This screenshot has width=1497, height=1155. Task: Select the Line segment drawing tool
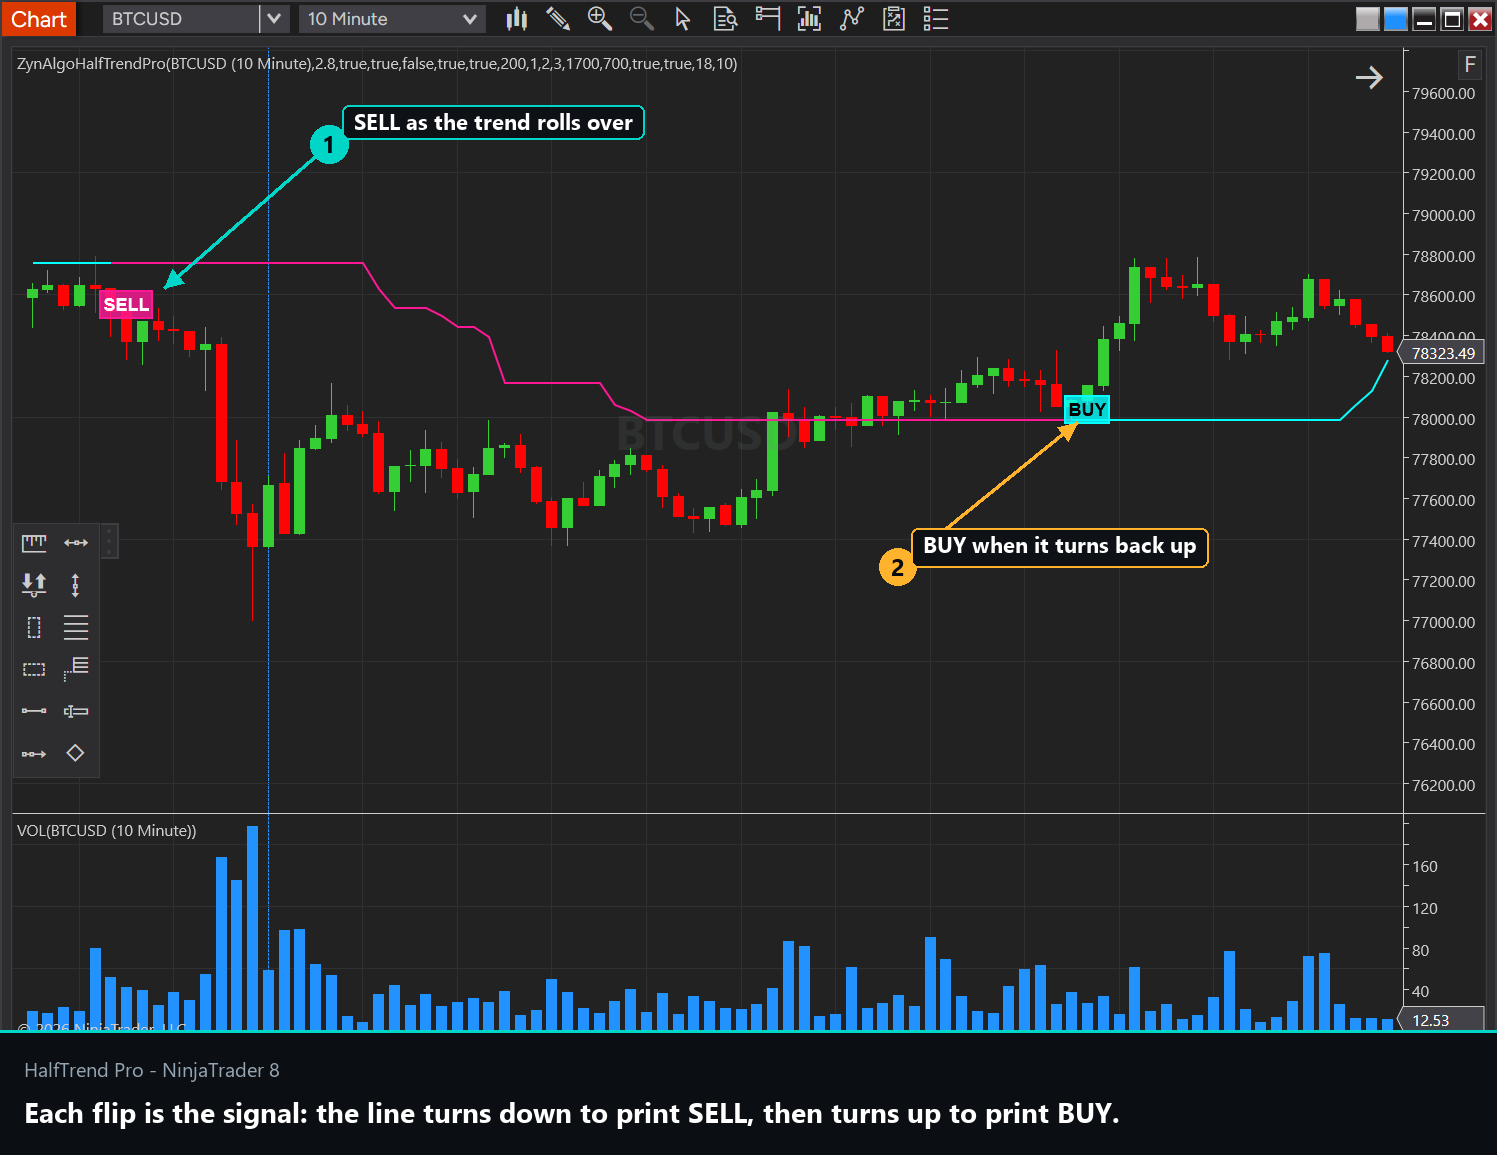coord(34,711)
